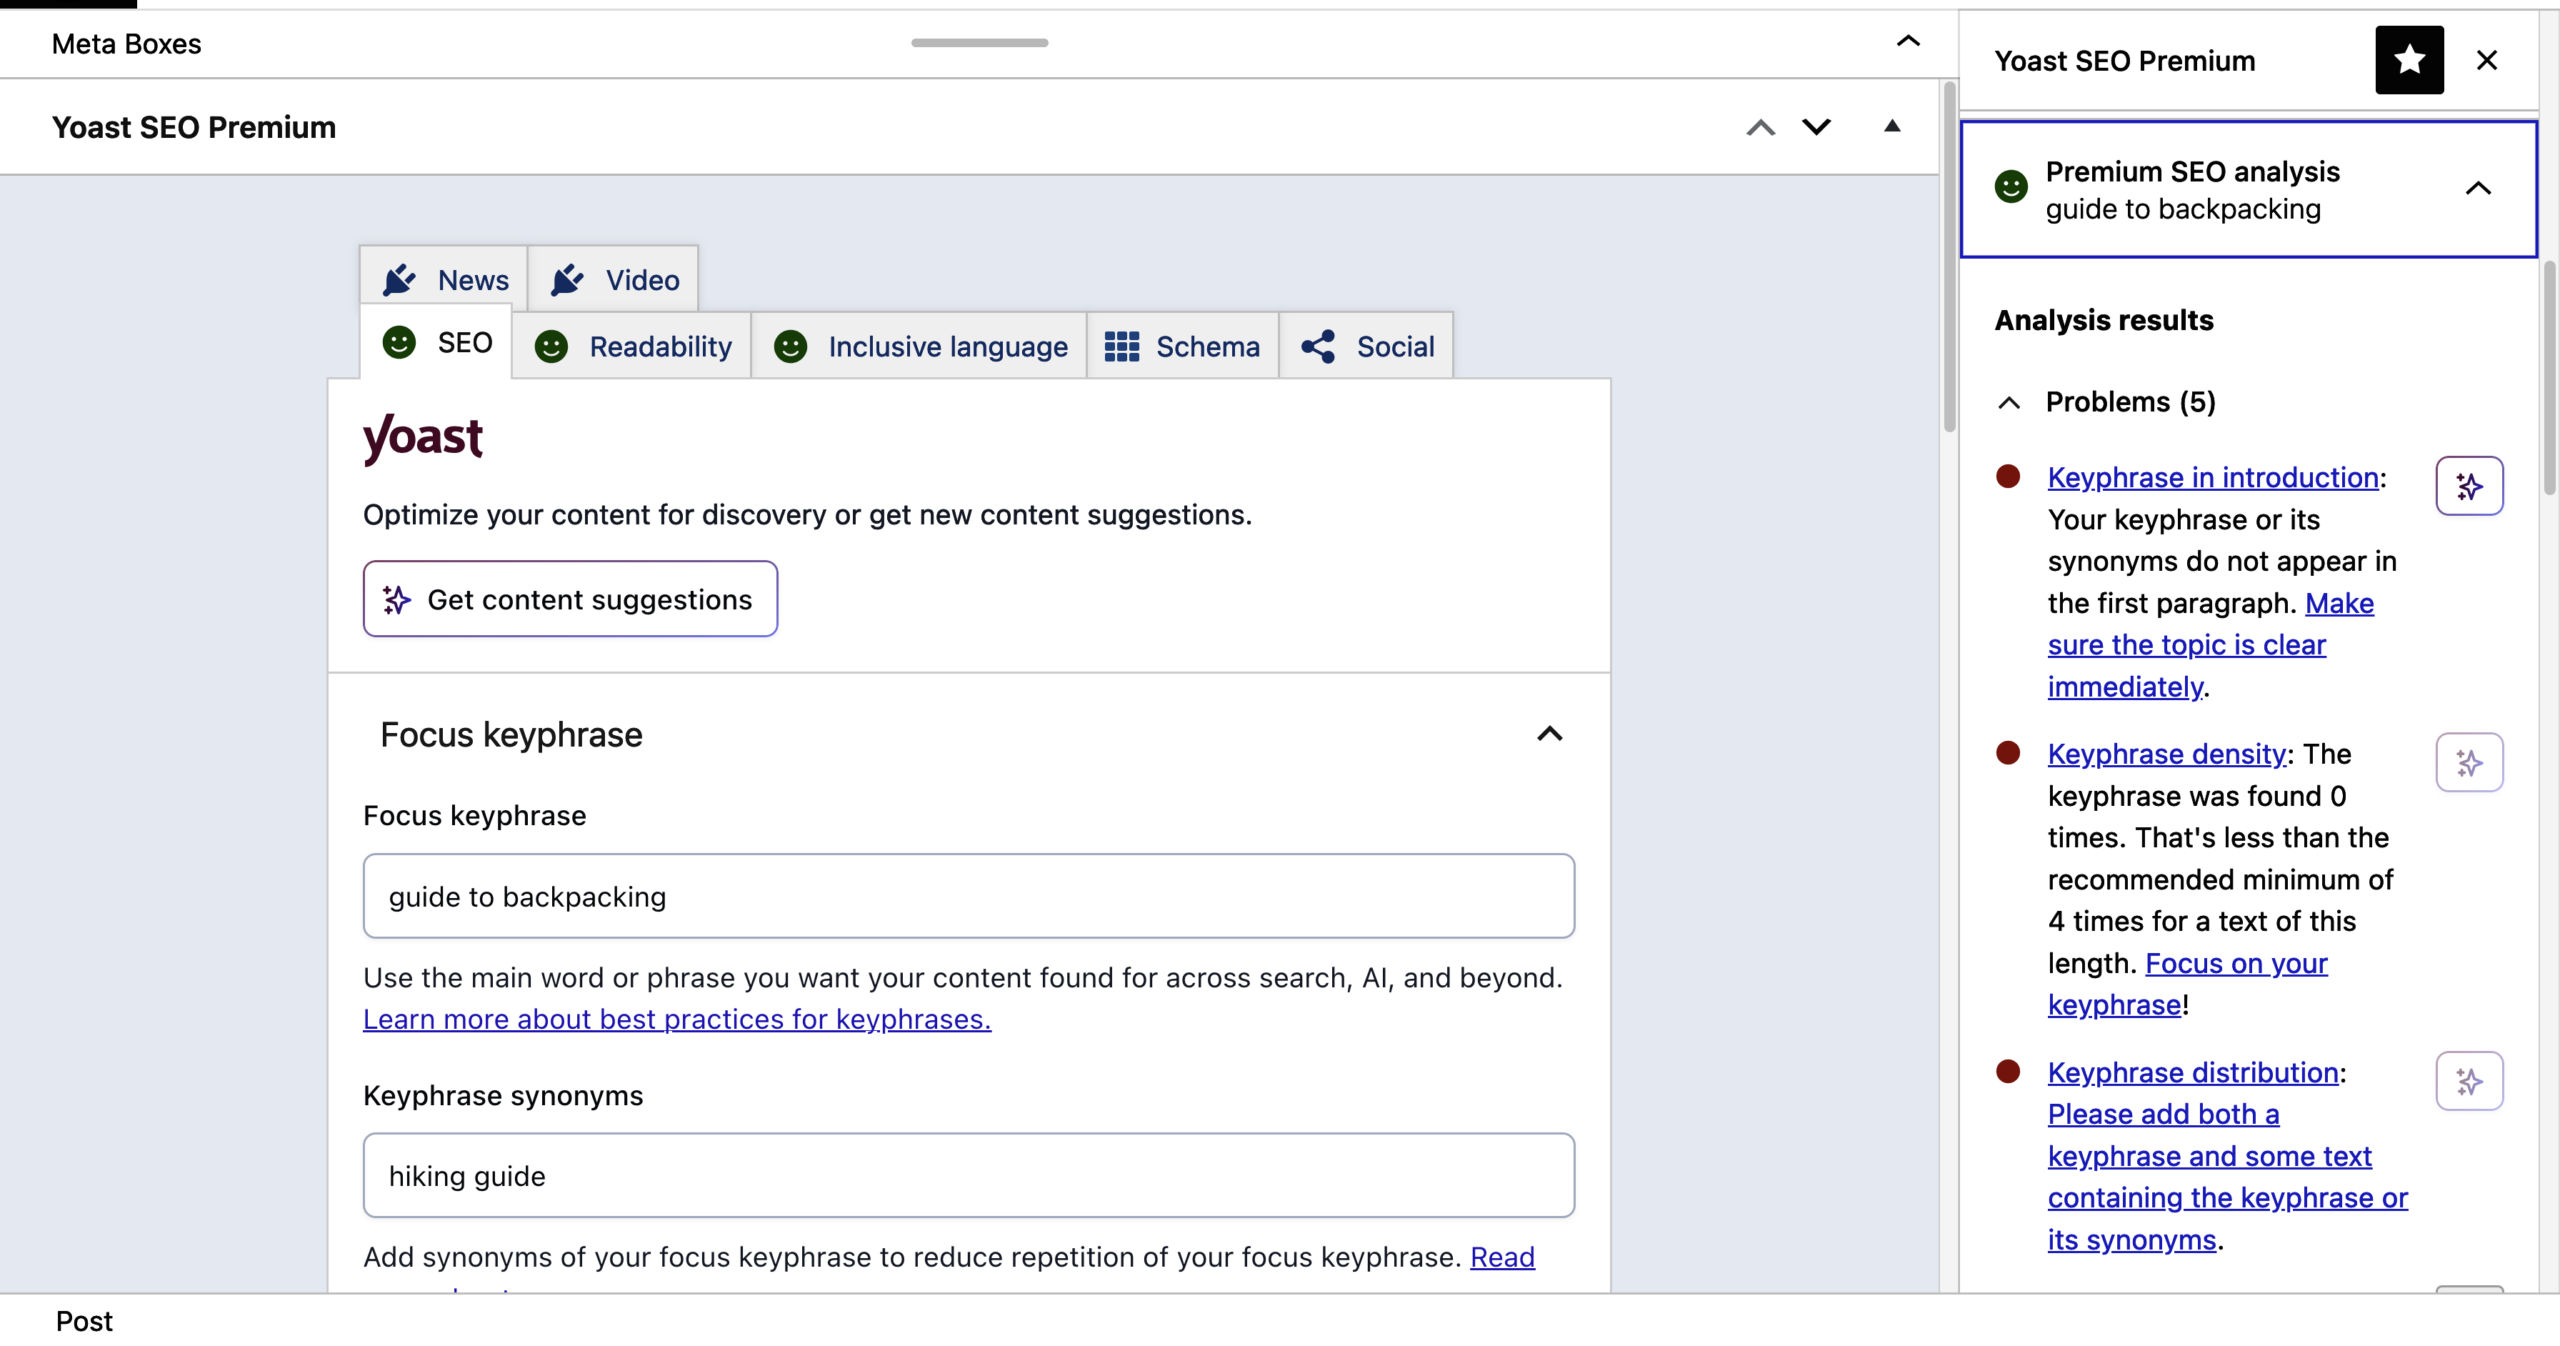Click the star icon in Yoast SEO Premium sidebar
Image resolution: width=2560 pixels, height=1346 pixels.
pyautogui.click(x=2409, y=60)
